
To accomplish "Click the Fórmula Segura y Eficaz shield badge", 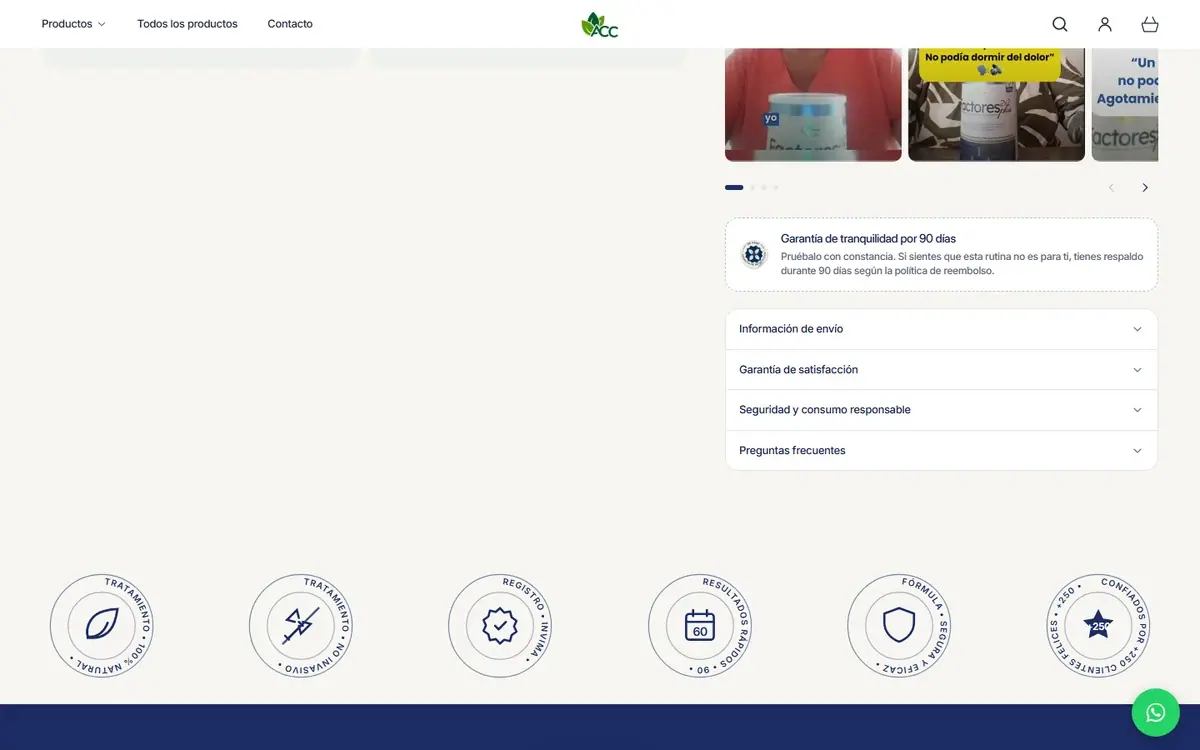I will tap(899, 626).
